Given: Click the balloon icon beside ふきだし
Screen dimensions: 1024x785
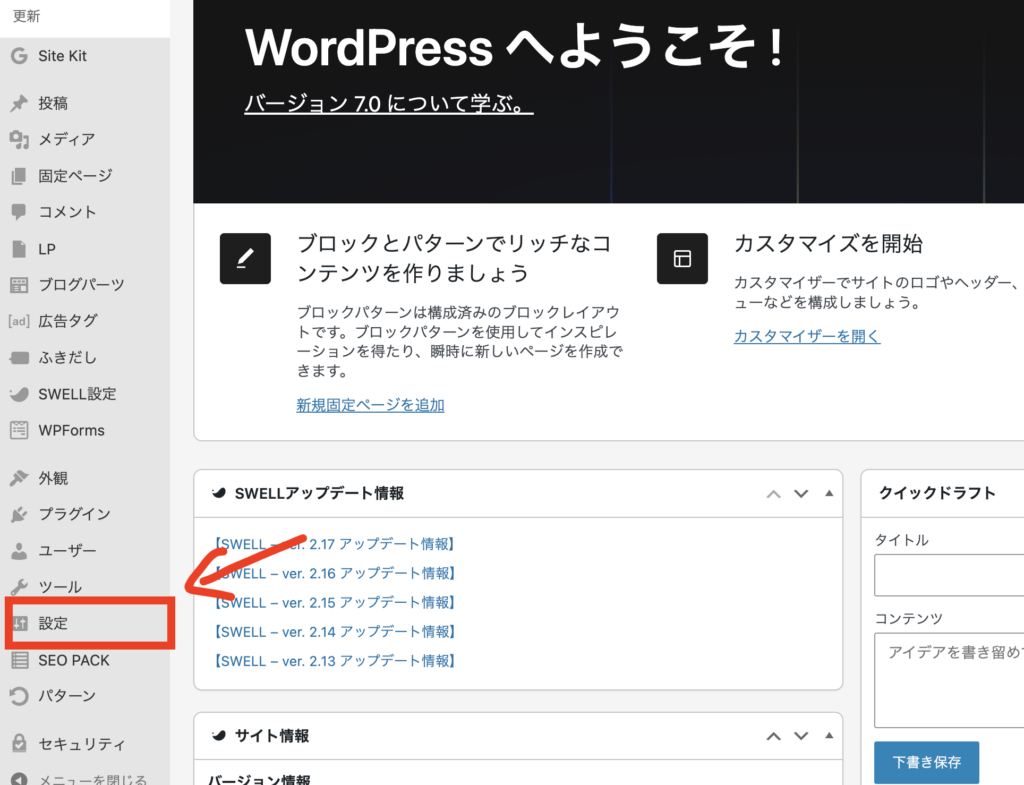Looking at the screenshot, I should pyautogui.click(x=19, y=357).
